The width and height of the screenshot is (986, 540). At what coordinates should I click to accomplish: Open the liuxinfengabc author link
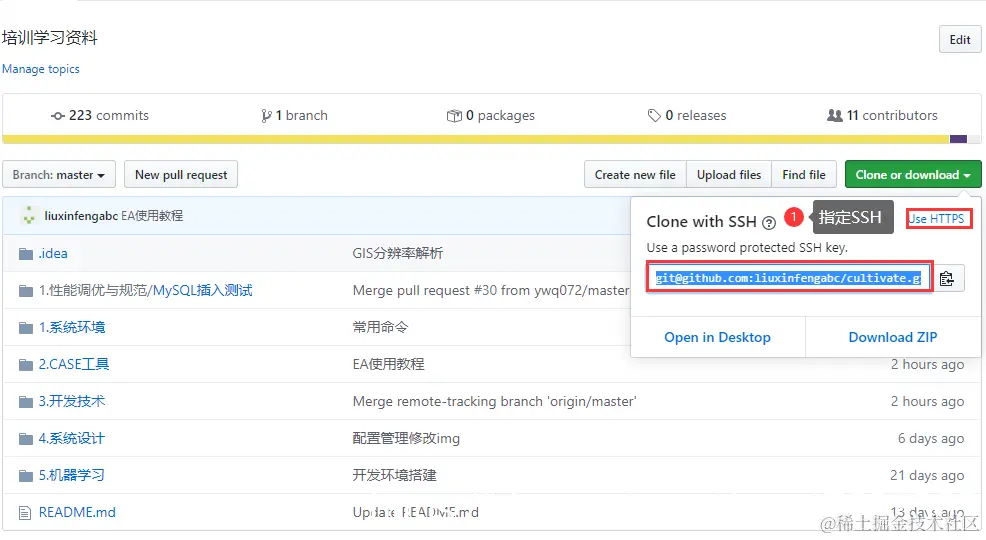pos(81,216)
